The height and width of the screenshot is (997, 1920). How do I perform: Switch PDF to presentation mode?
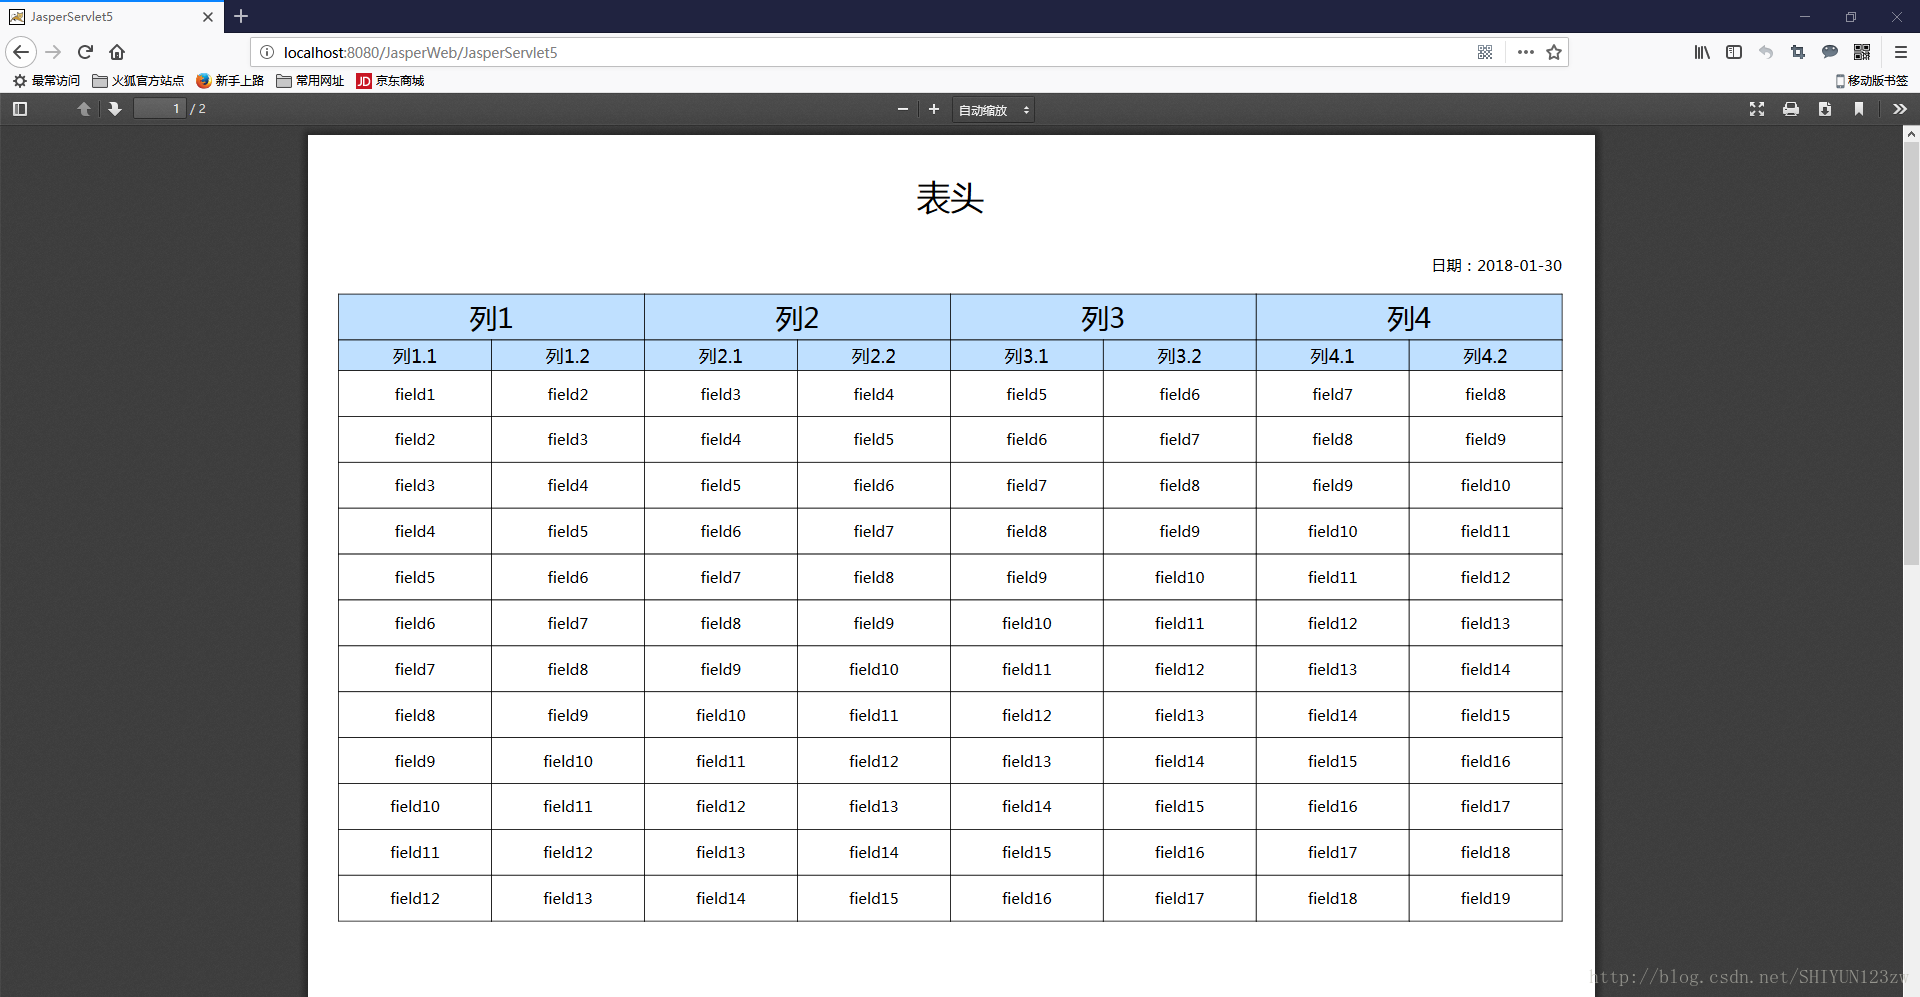pos(1757,109)
